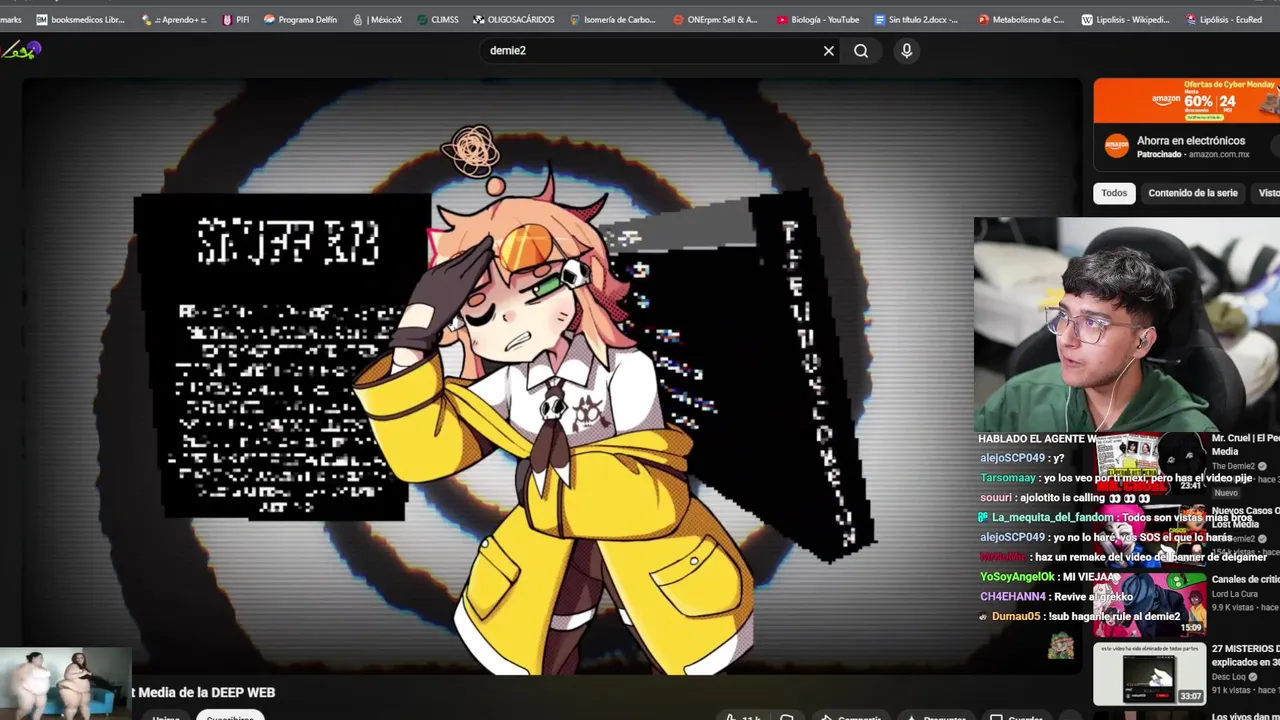
Task: Open Sin título 2.docx bookmark
Action: pos(916,19)
